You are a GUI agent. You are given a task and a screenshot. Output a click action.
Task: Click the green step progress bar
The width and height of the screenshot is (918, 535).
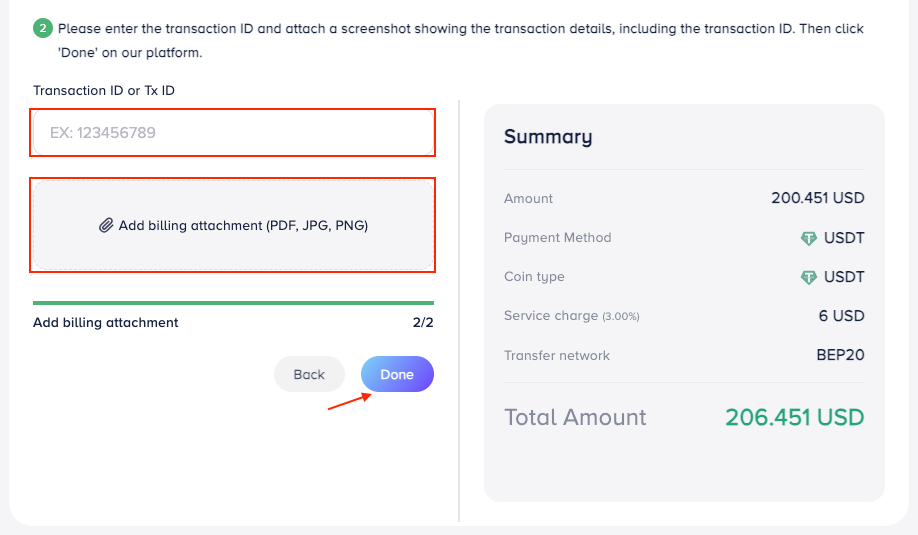pos(233,302)
